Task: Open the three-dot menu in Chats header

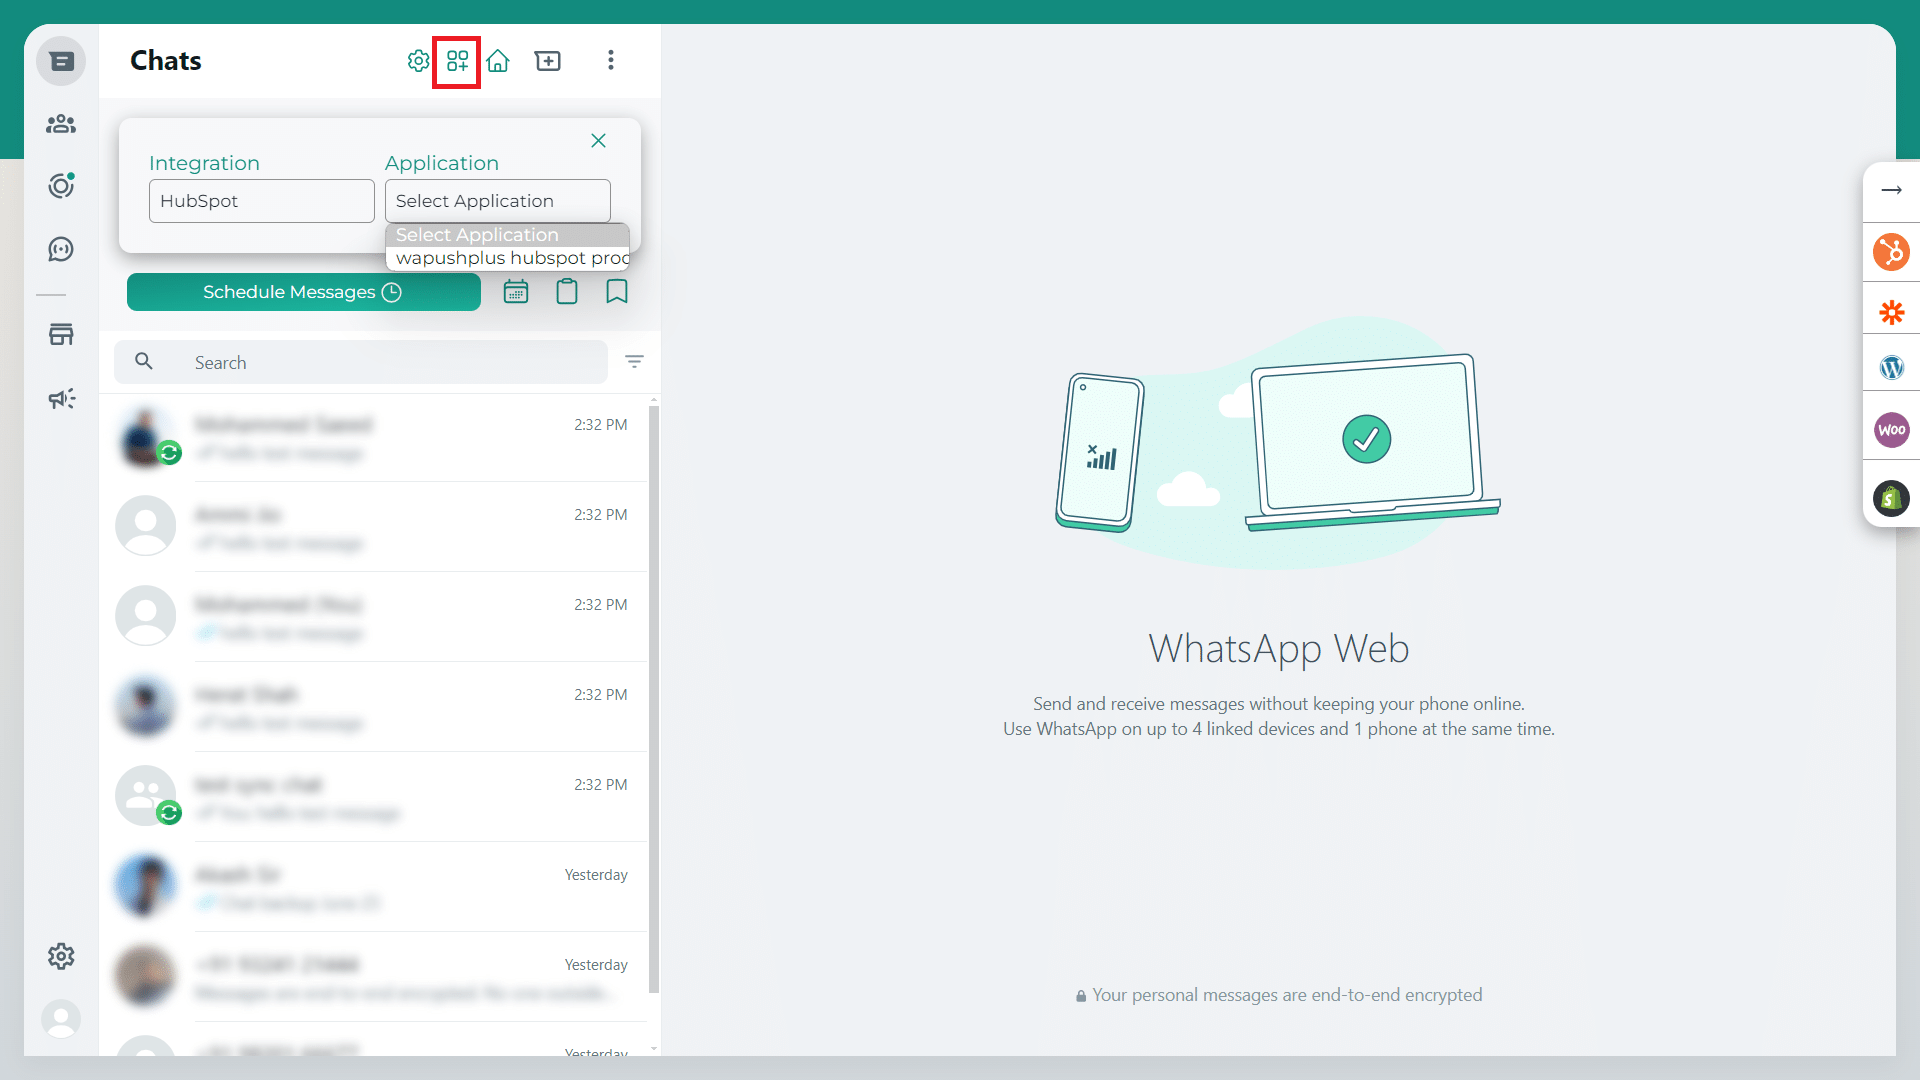Action: coord(611,61)
